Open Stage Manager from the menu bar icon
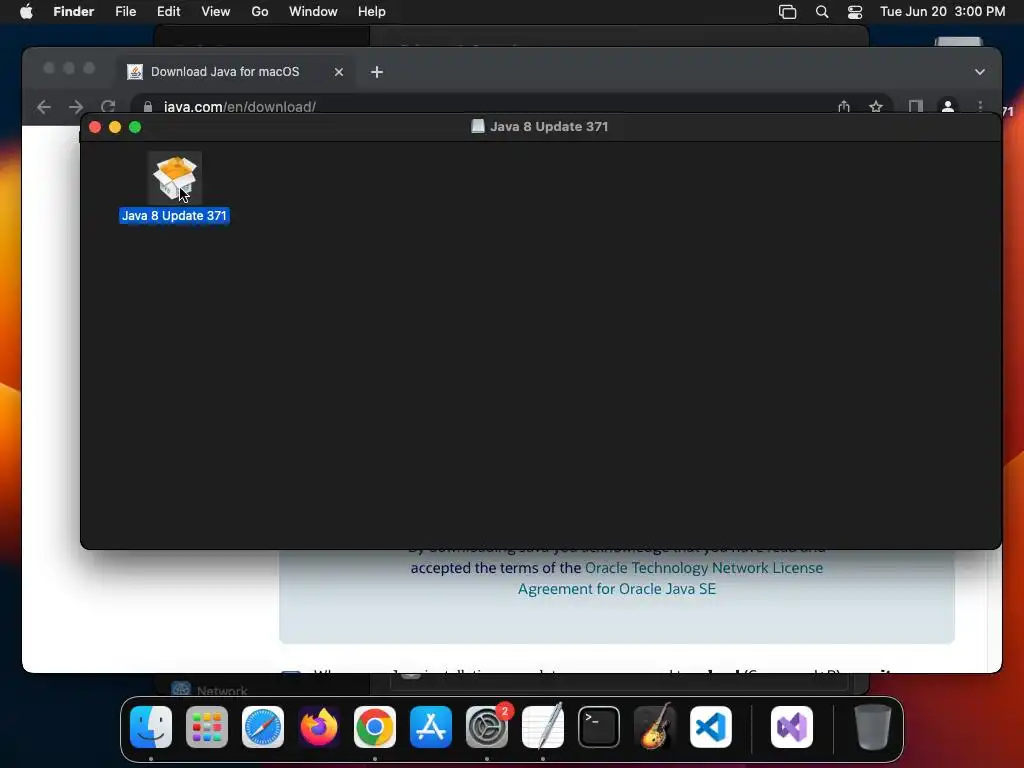 [788, 12]
